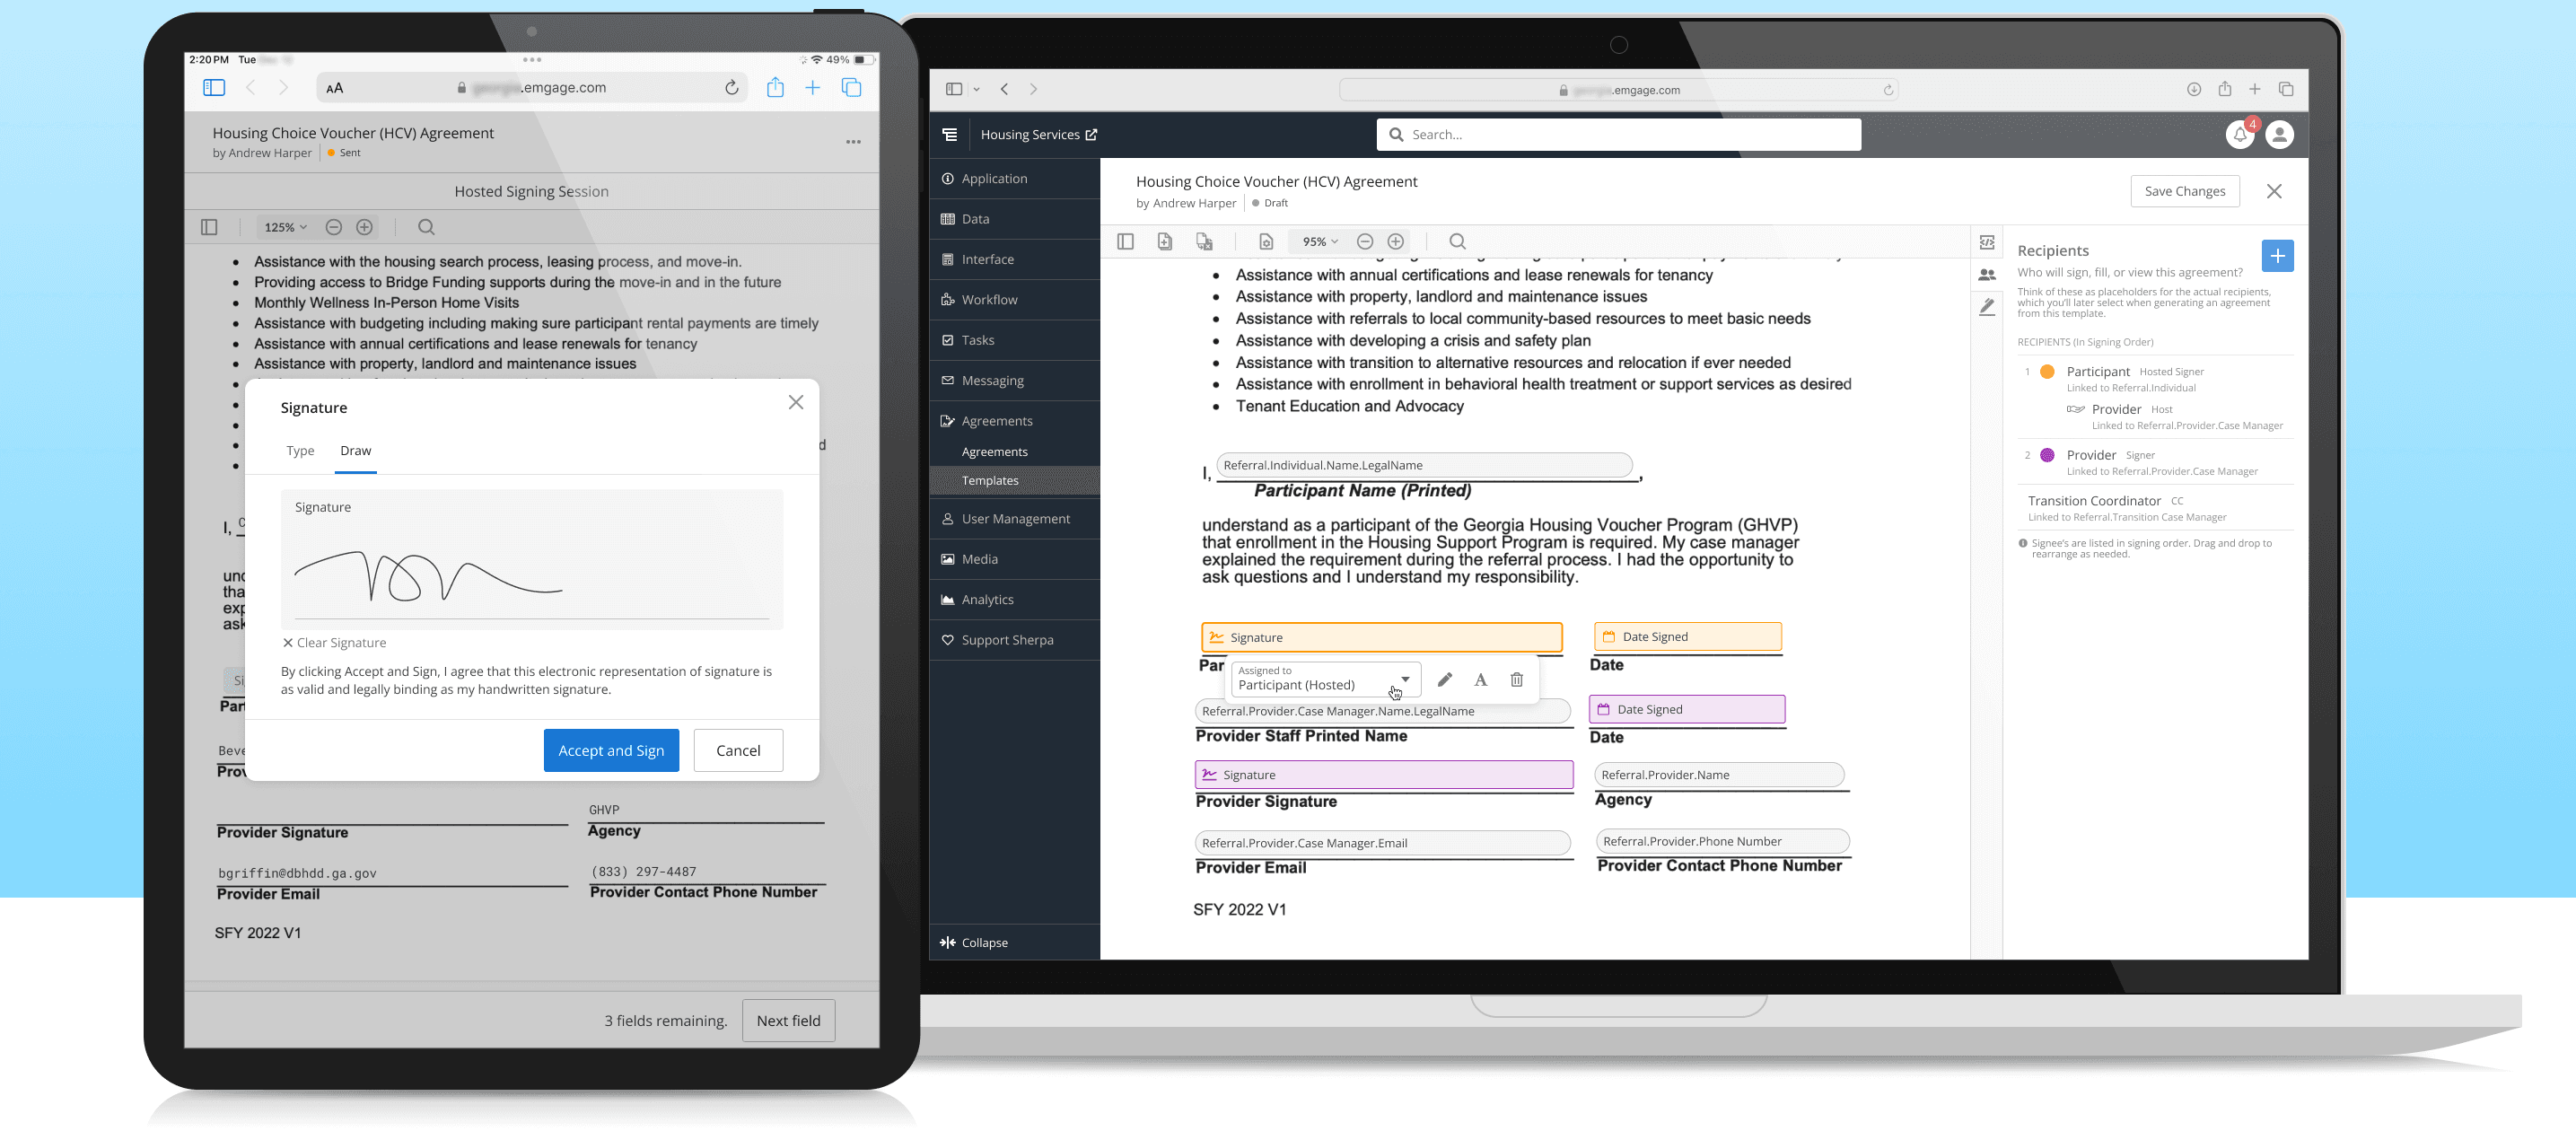Select the orange Date Signed field

click(1687, 637)
